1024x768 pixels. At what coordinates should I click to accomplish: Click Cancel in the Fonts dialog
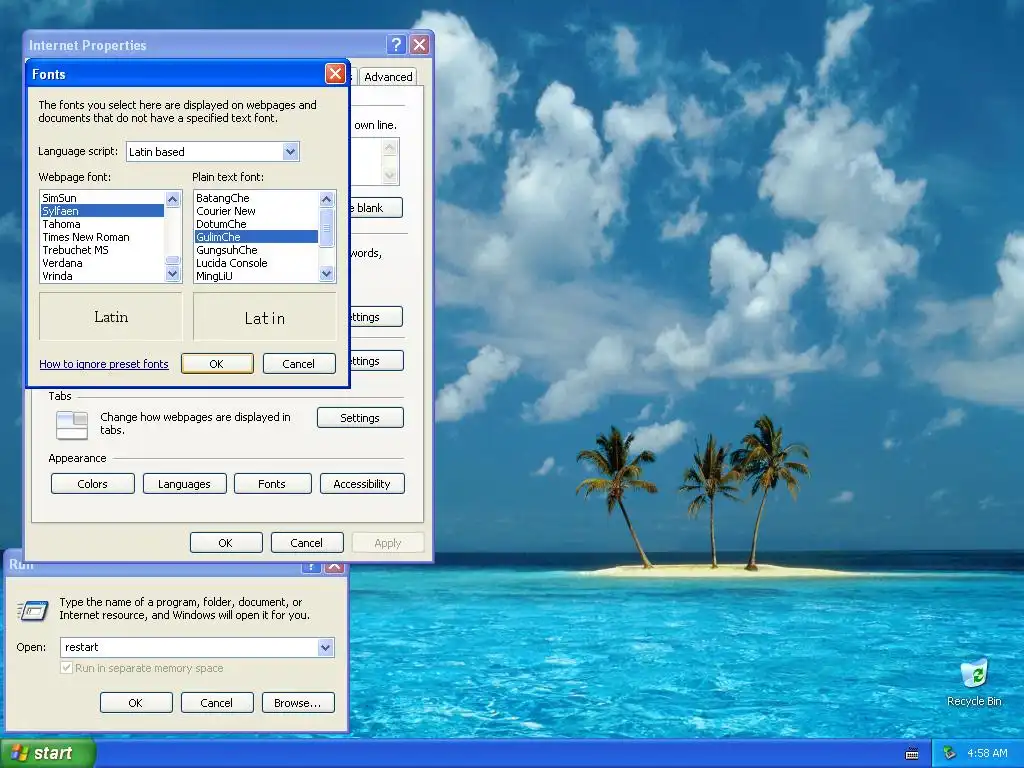(298, 364)
